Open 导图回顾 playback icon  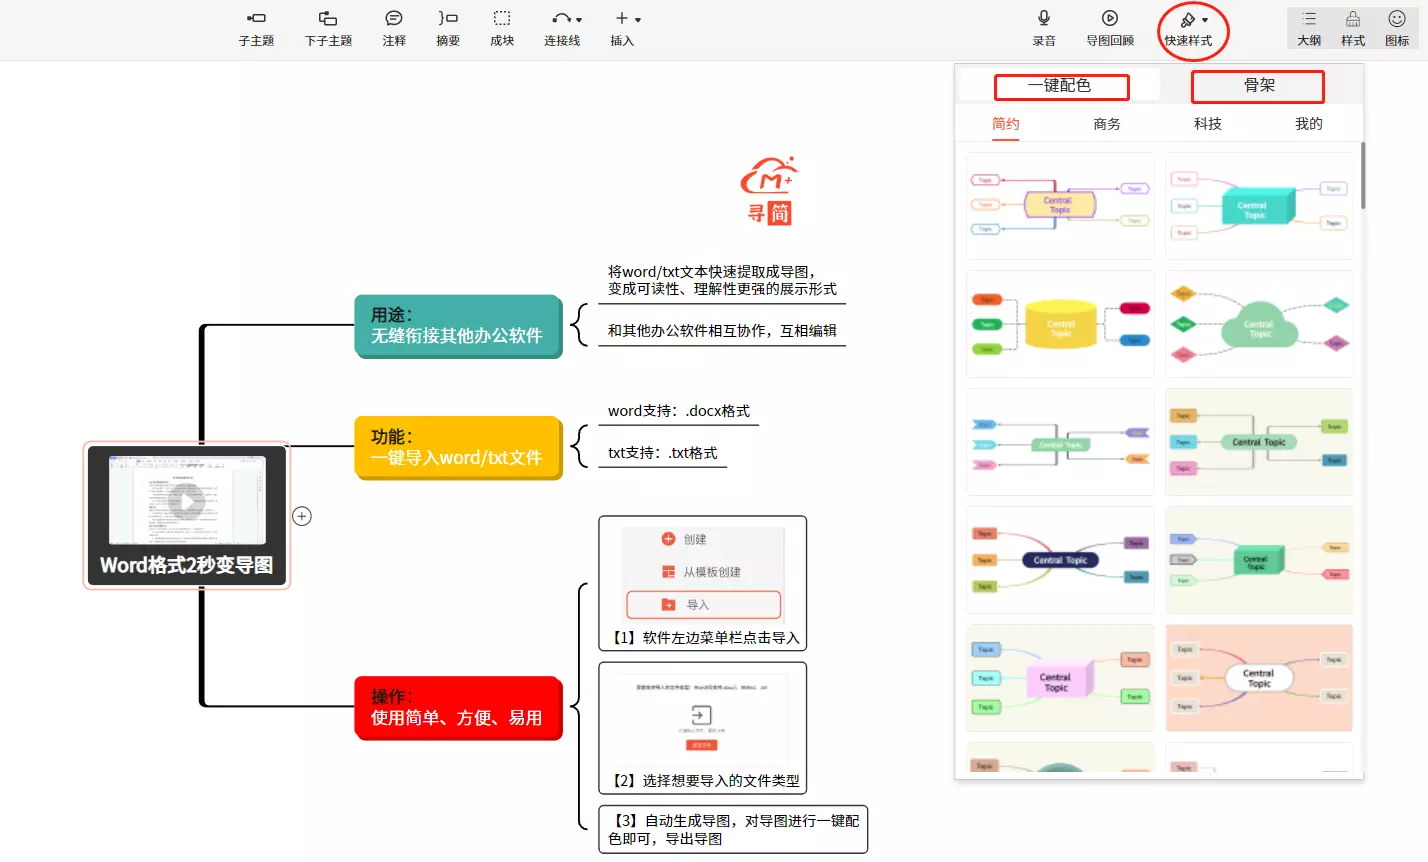pyautogui.click(x=1110, y=19)
